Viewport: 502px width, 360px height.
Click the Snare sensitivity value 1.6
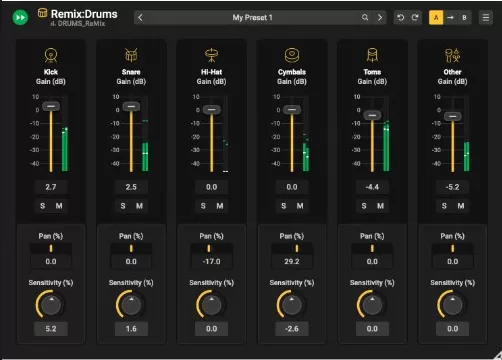[131, 329]
